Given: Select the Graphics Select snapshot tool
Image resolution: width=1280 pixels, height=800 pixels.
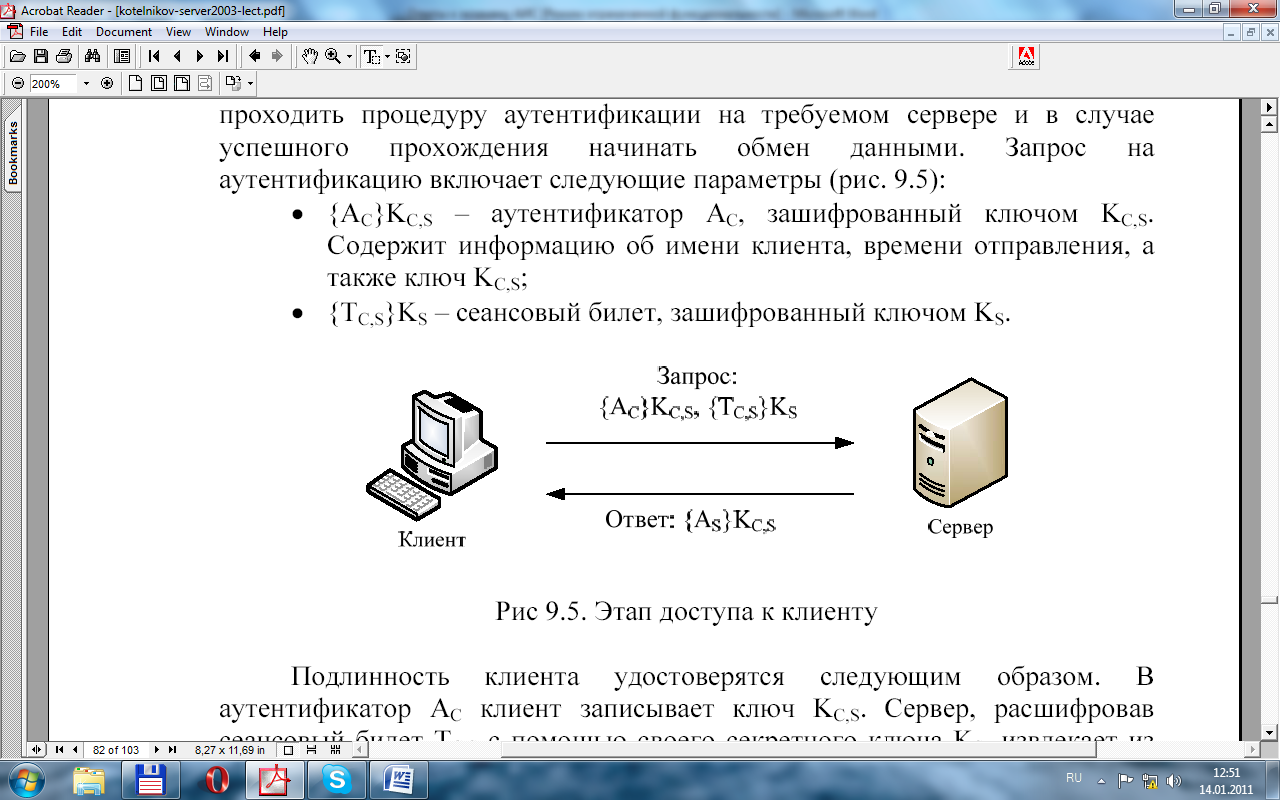Looking at the screenshot, I should (x=404, y=56).
